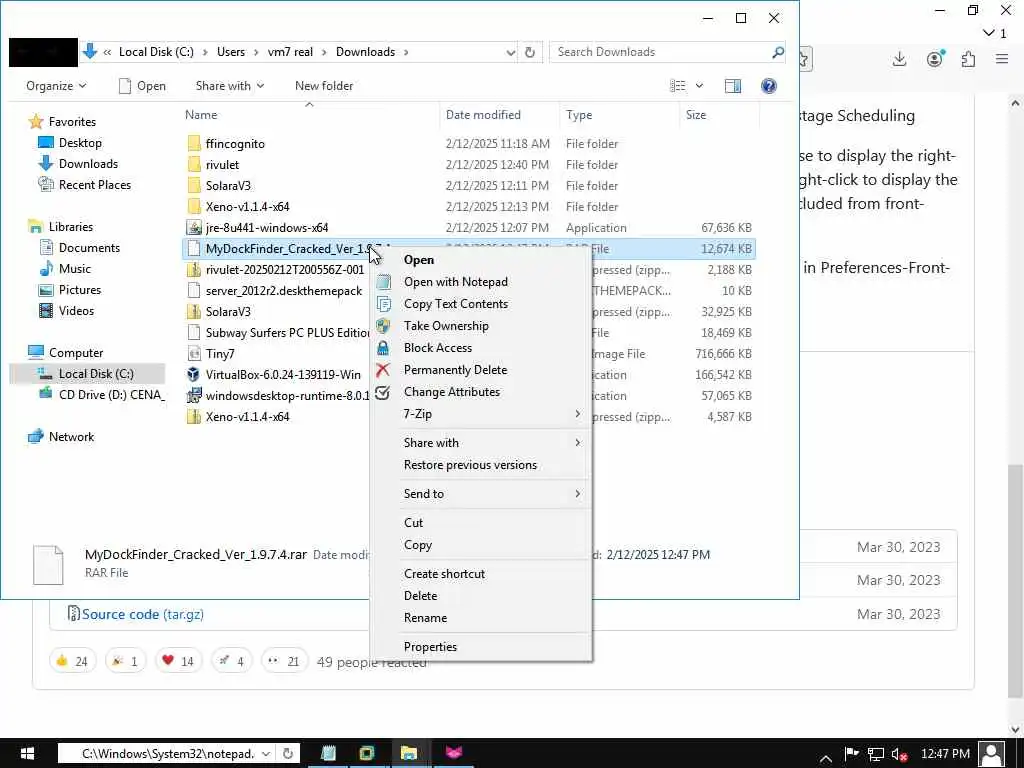Select Videos library
Image resolution: width=1024 pixels, height=768 pixels.
[76, 311]
